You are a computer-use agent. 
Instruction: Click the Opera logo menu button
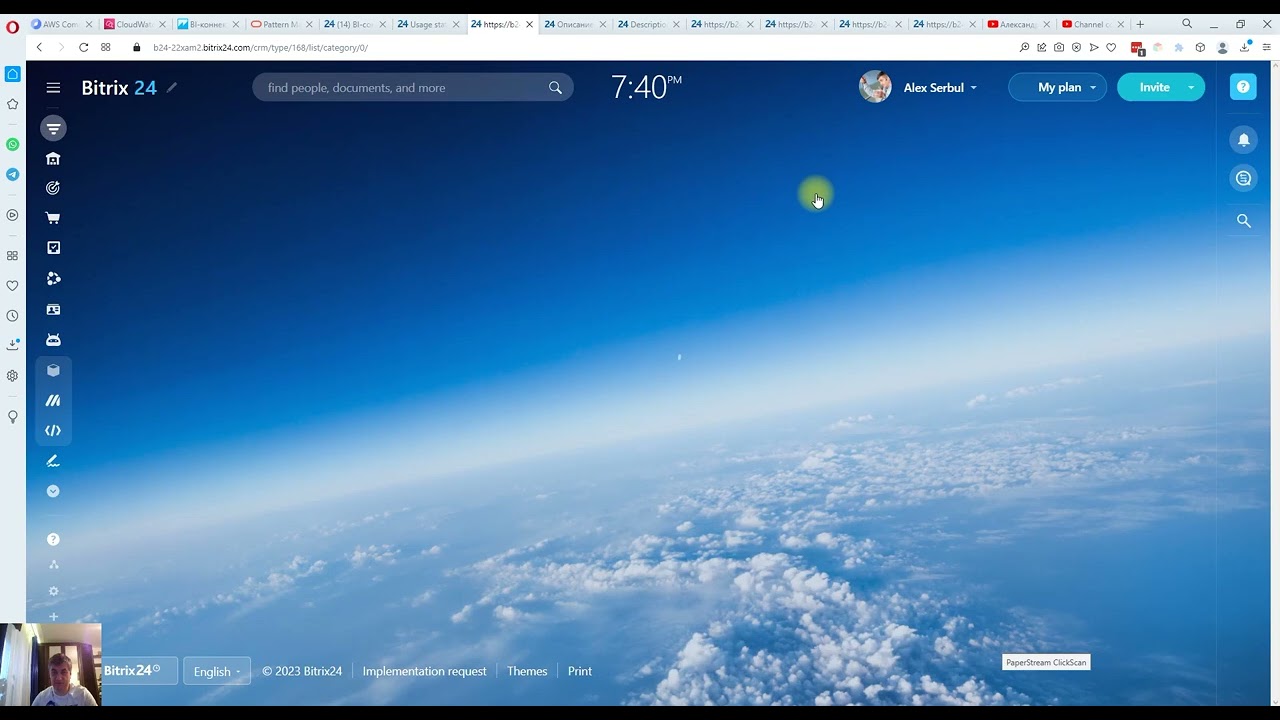(12, 27)
